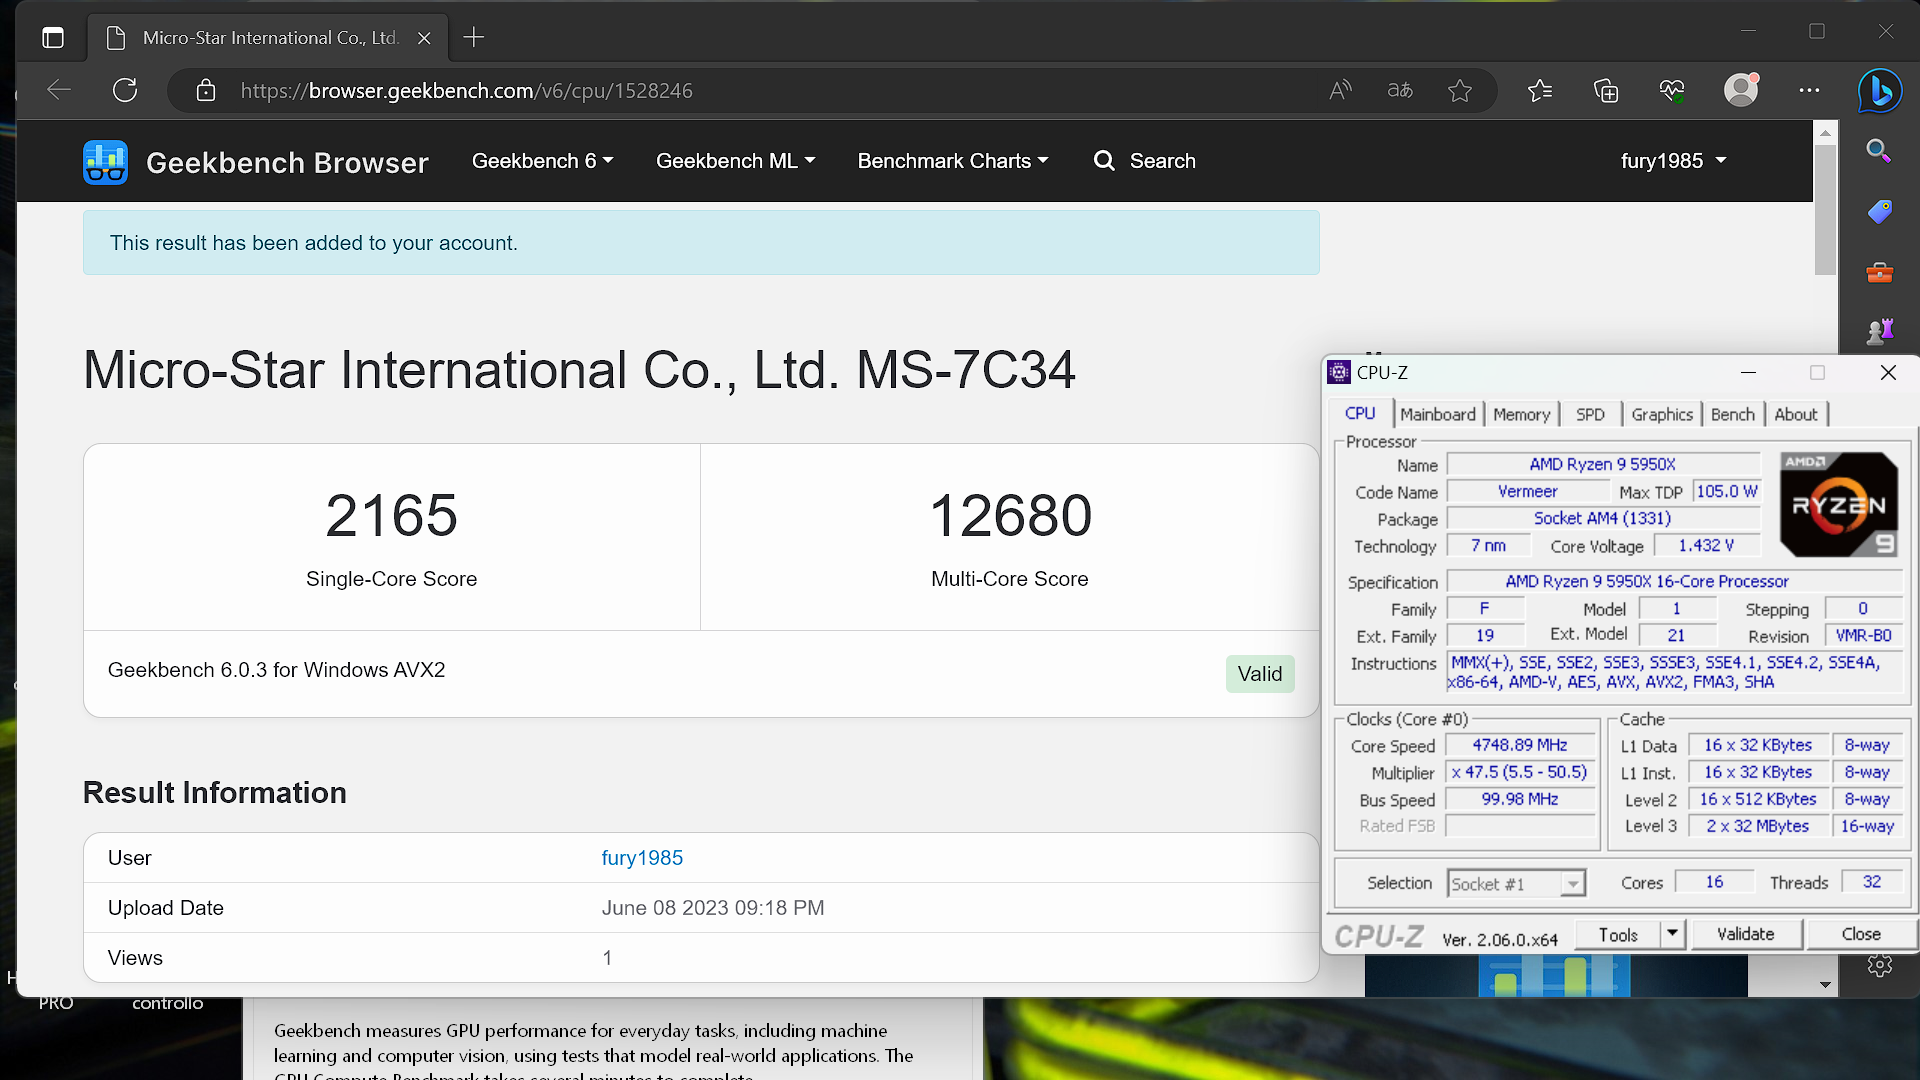
Task: Open the Socket #1 selection combo box
Action: click(x=1516, y=884)
